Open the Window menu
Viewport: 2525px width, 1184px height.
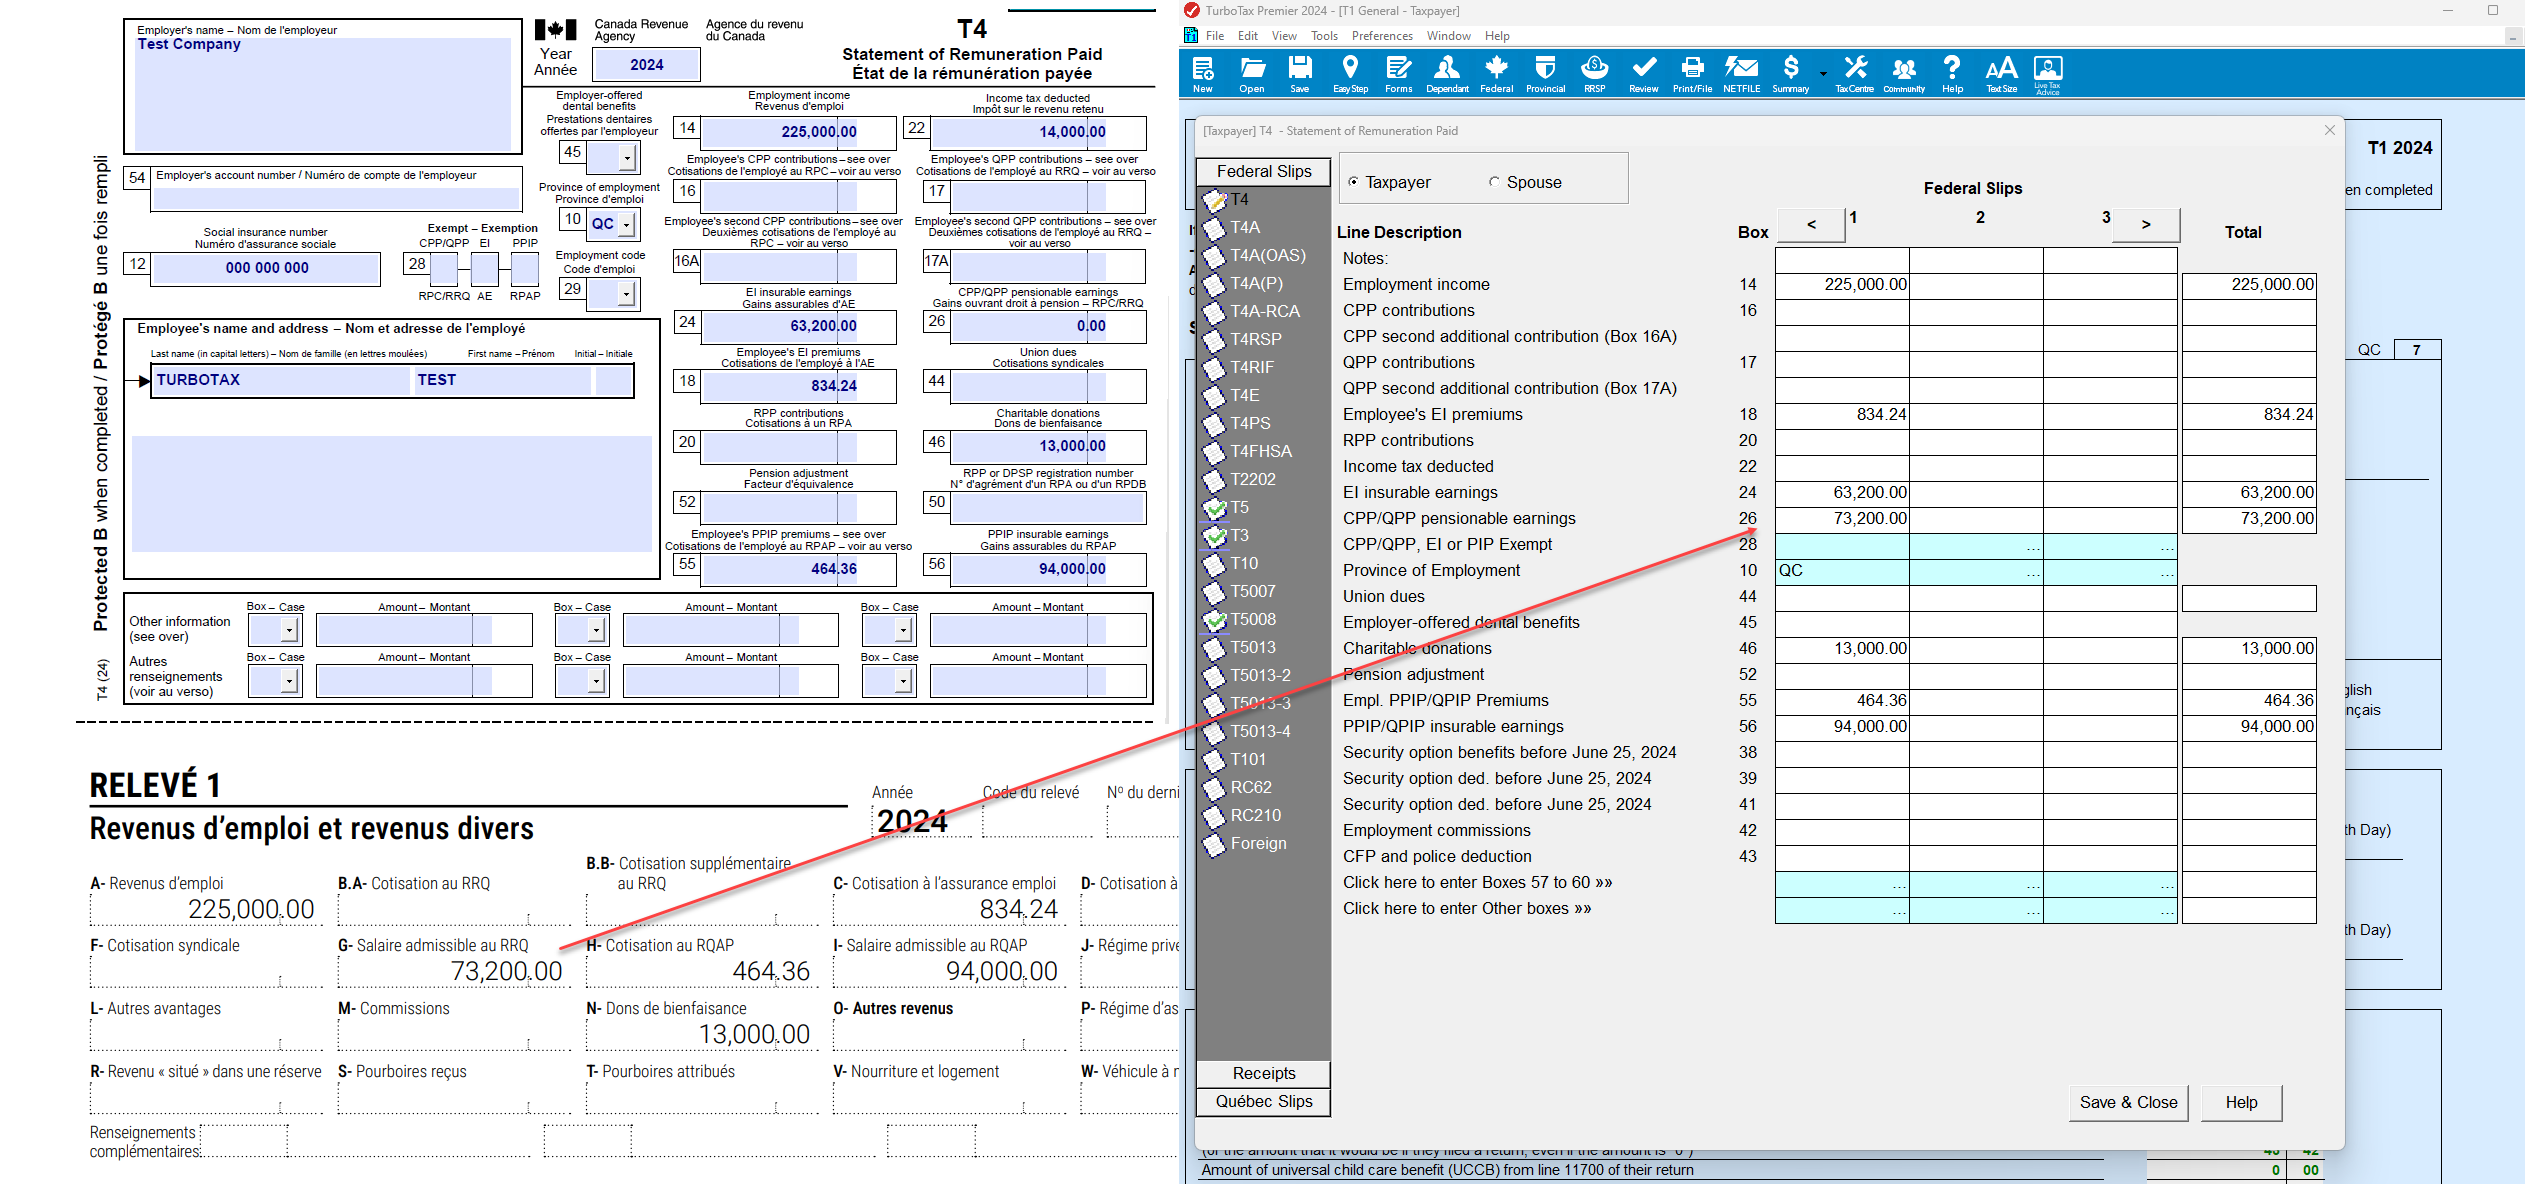tap(1448, 36)
